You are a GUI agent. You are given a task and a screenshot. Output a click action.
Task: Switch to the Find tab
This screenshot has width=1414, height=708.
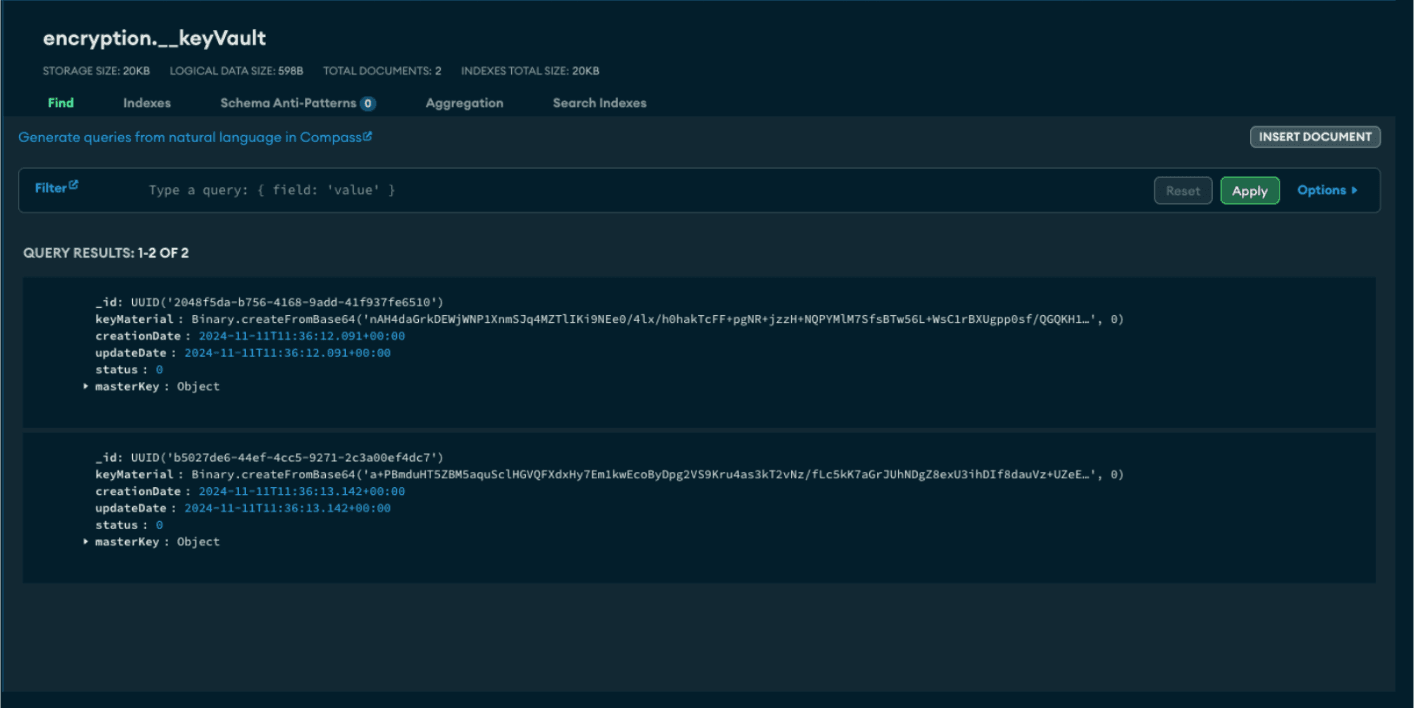[x=60, y=103]
